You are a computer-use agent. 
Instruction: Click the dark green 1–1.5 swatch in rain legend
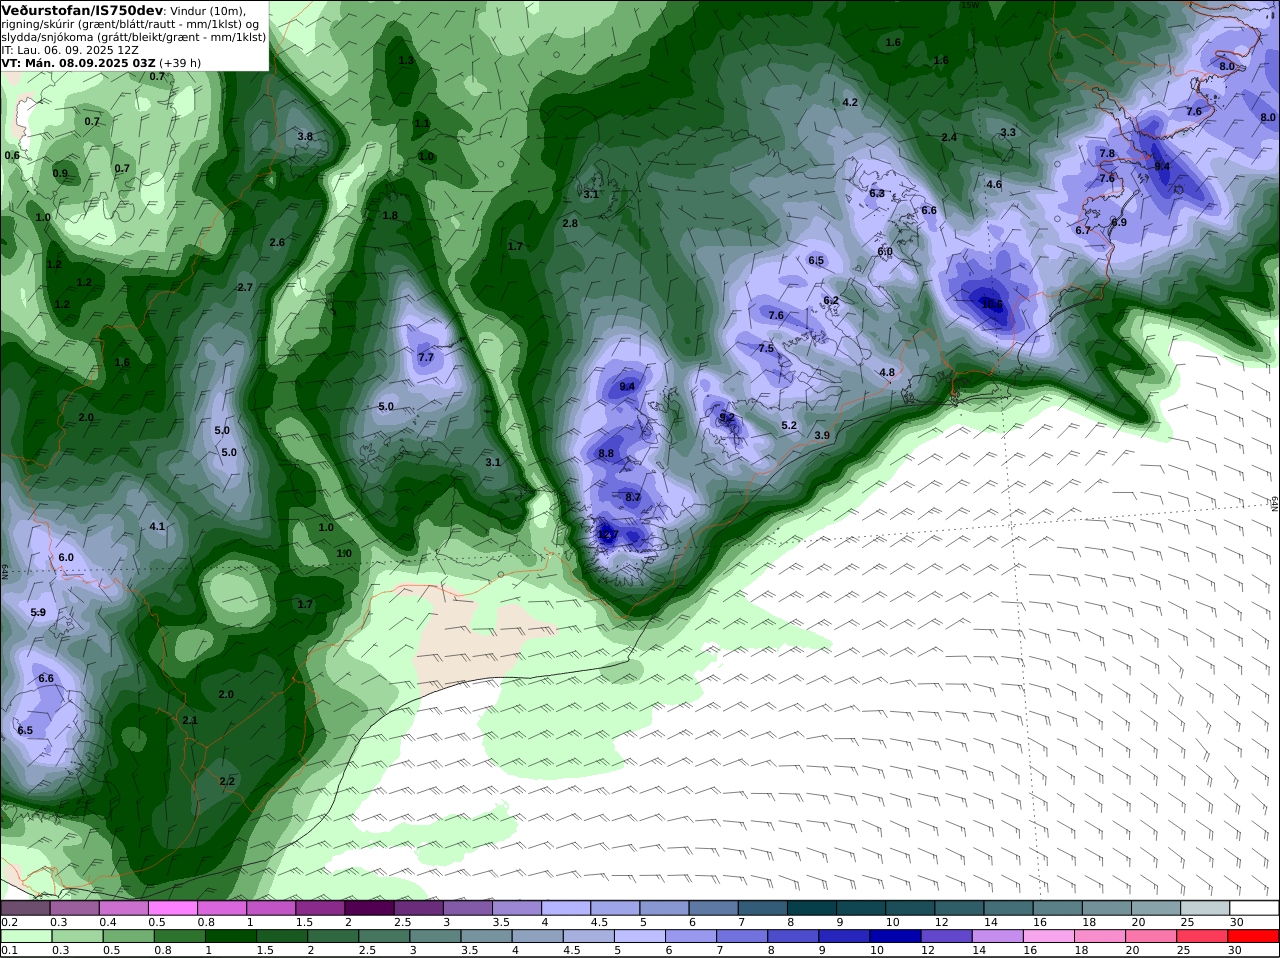(230, 936)
